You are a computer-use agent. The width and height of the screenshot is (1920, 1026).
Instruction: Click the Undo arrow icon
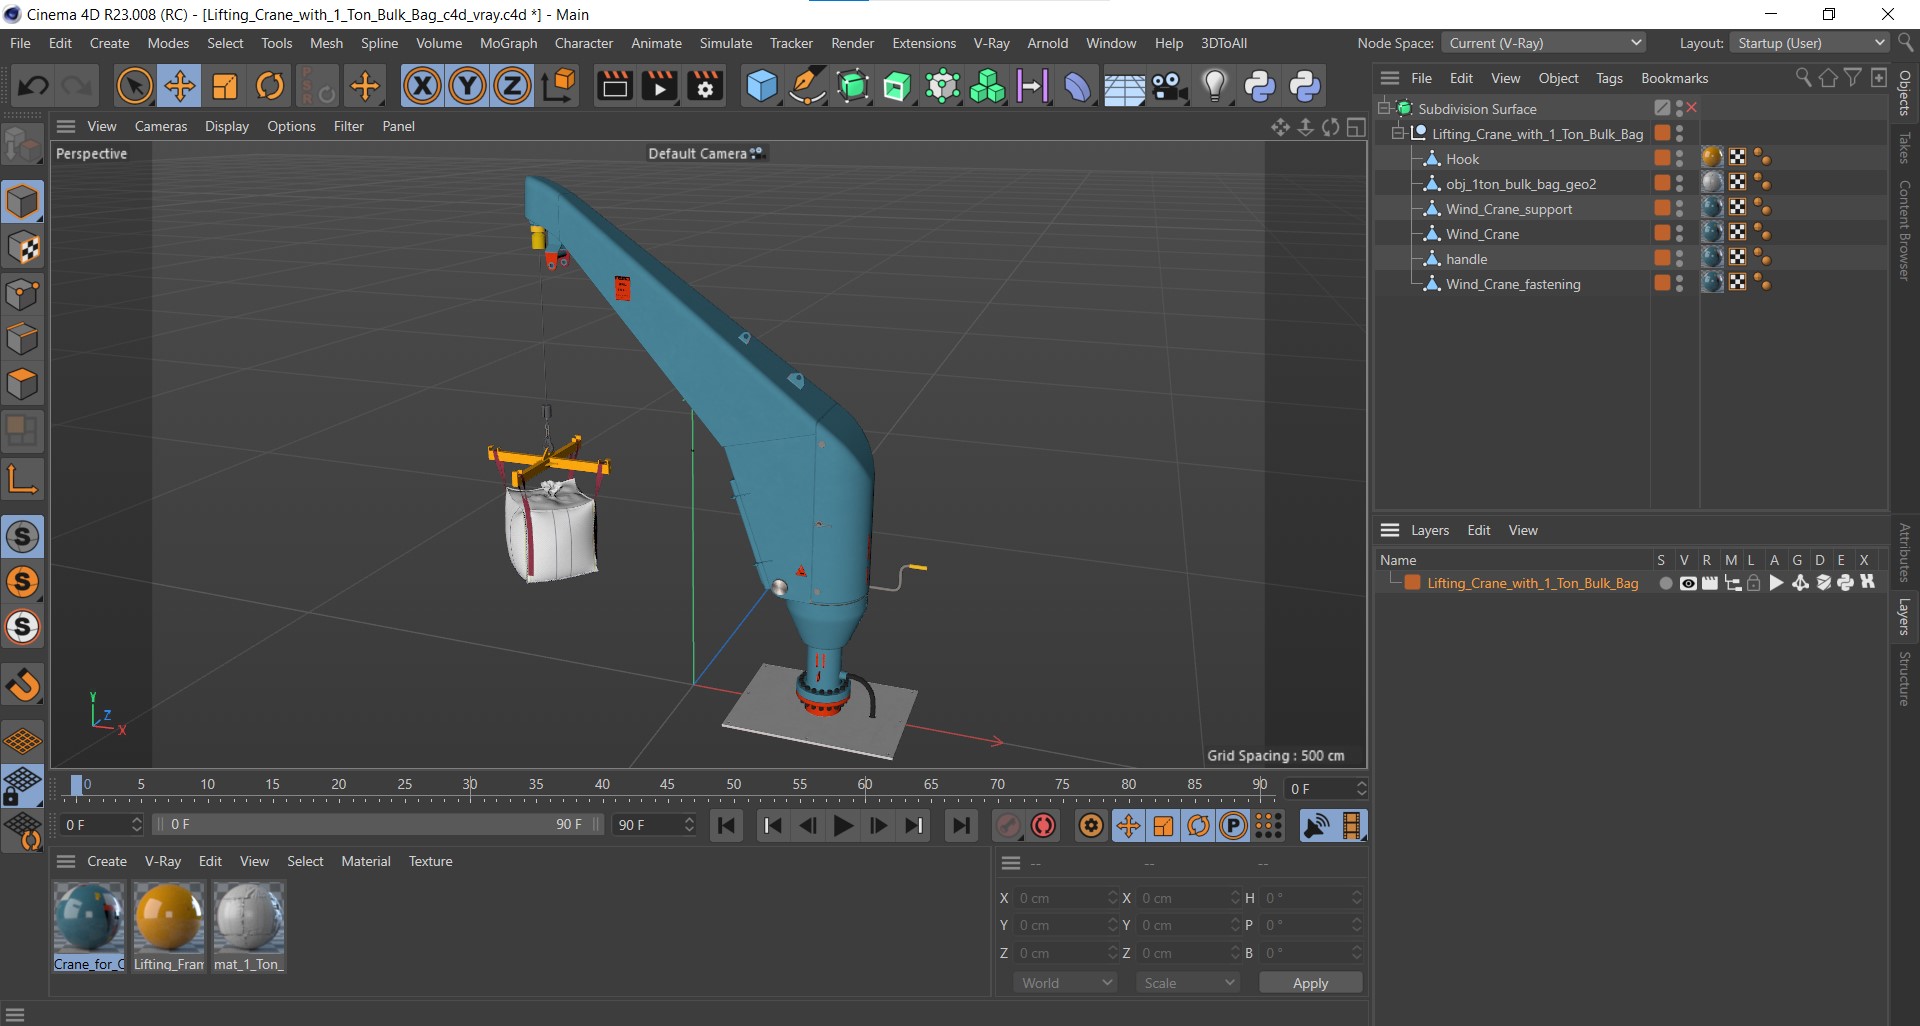click(x=33, y=86)
